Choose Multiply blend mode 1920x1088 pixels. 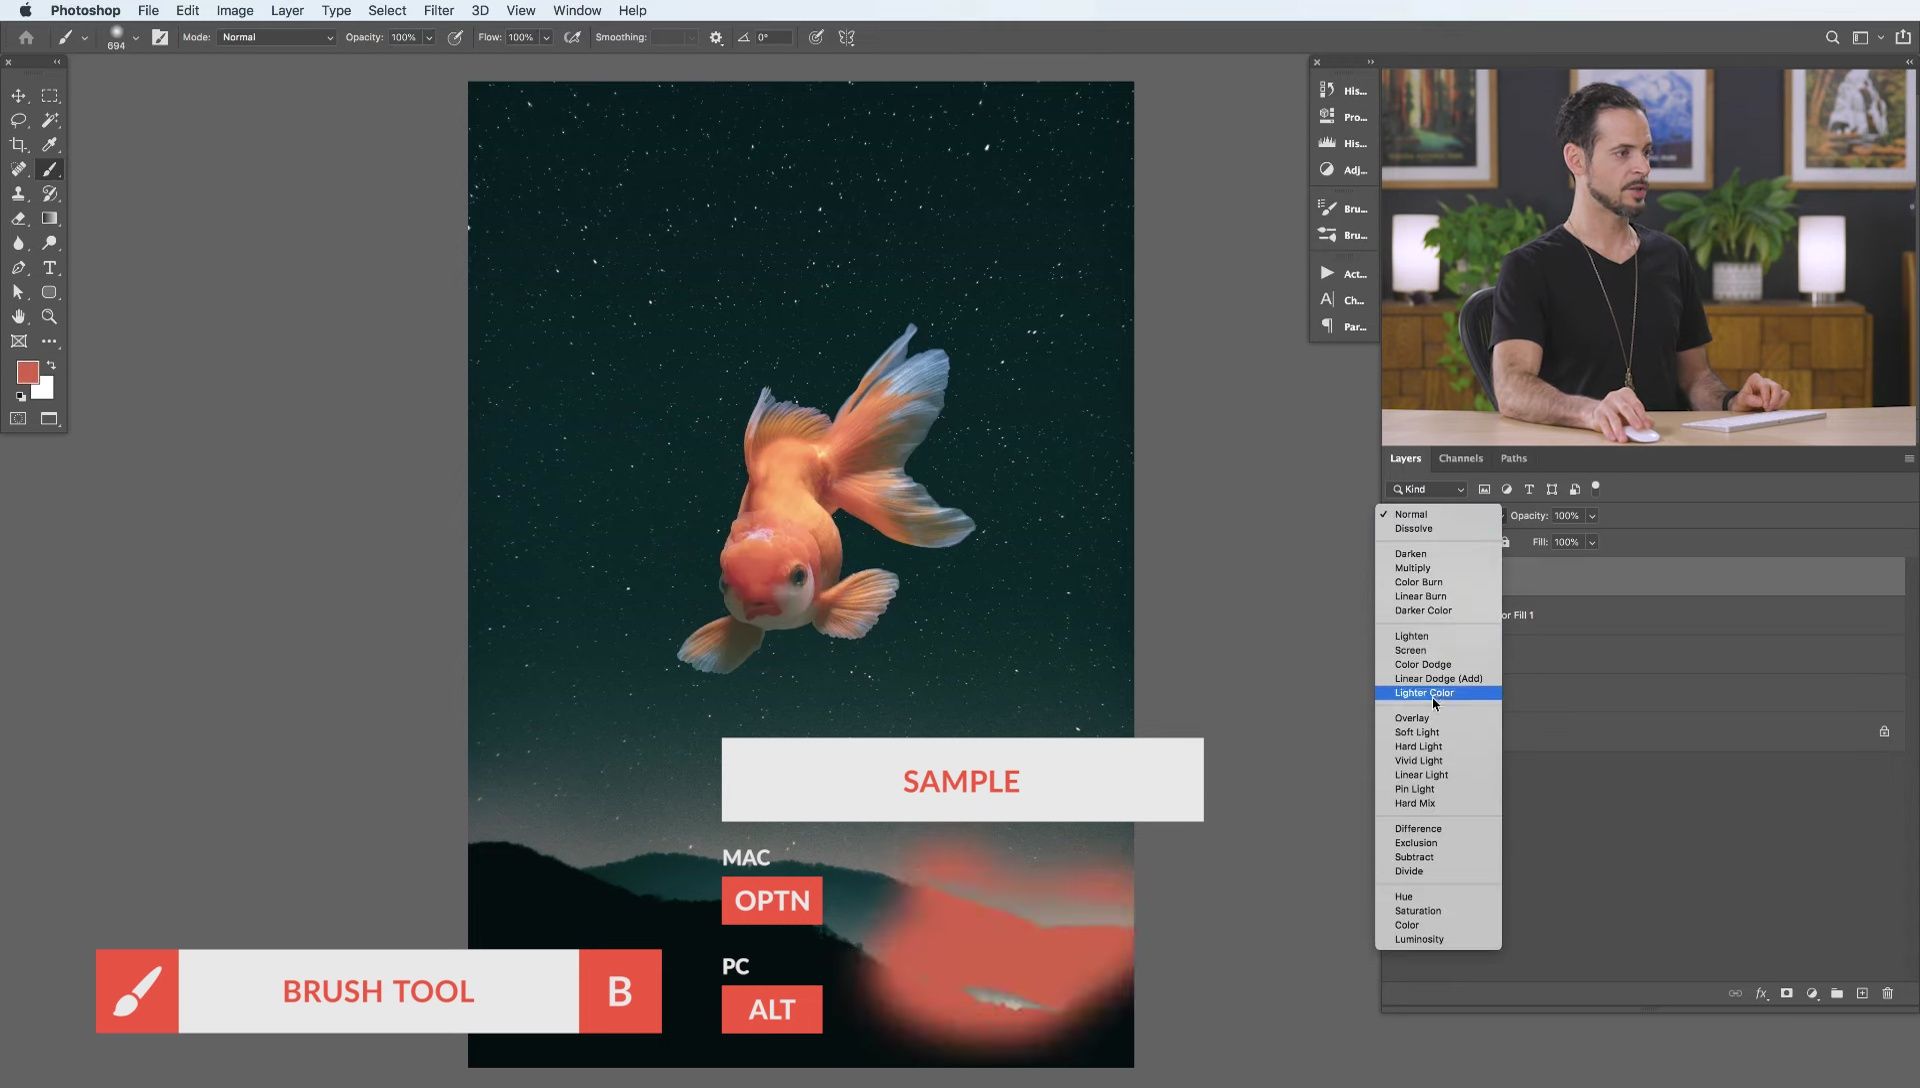coord(1438,568)
